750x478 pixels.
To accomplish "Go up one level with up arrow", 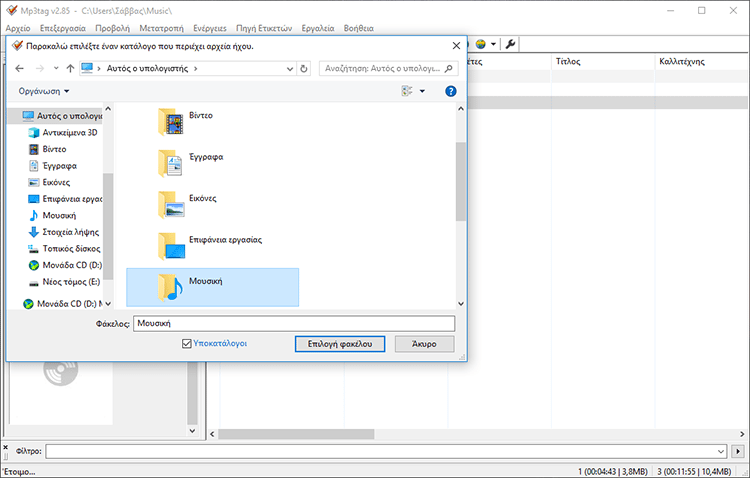I will (70, 68).
